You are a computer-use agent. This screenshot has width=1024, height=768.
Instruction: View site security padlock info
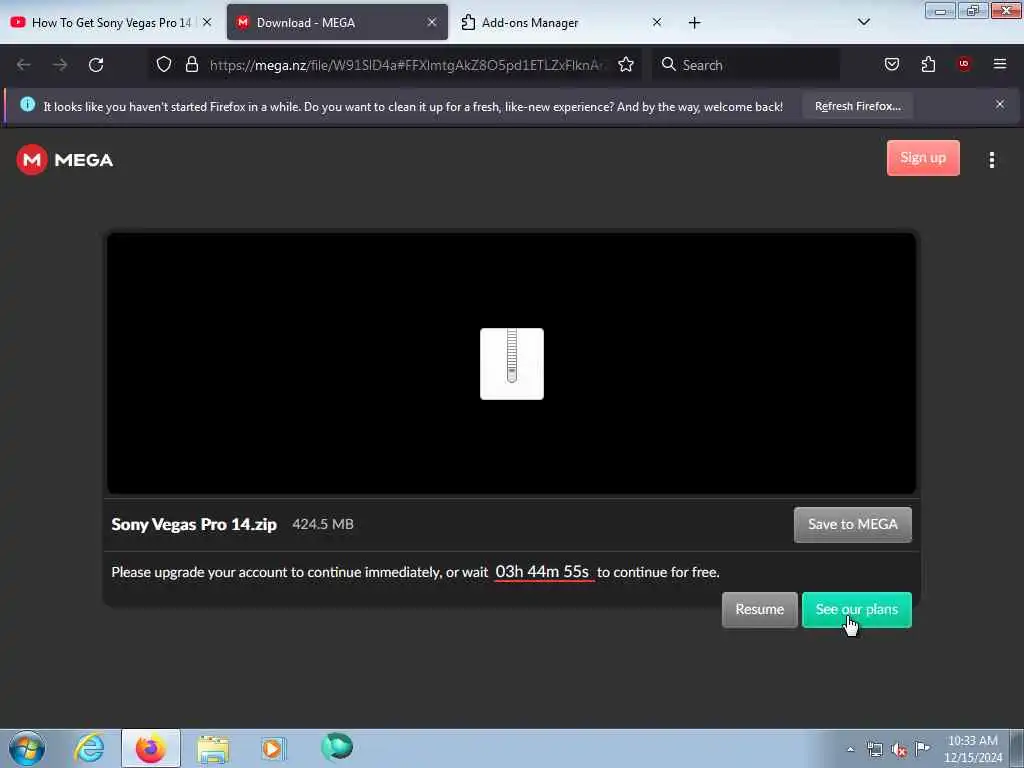[191, 65]
